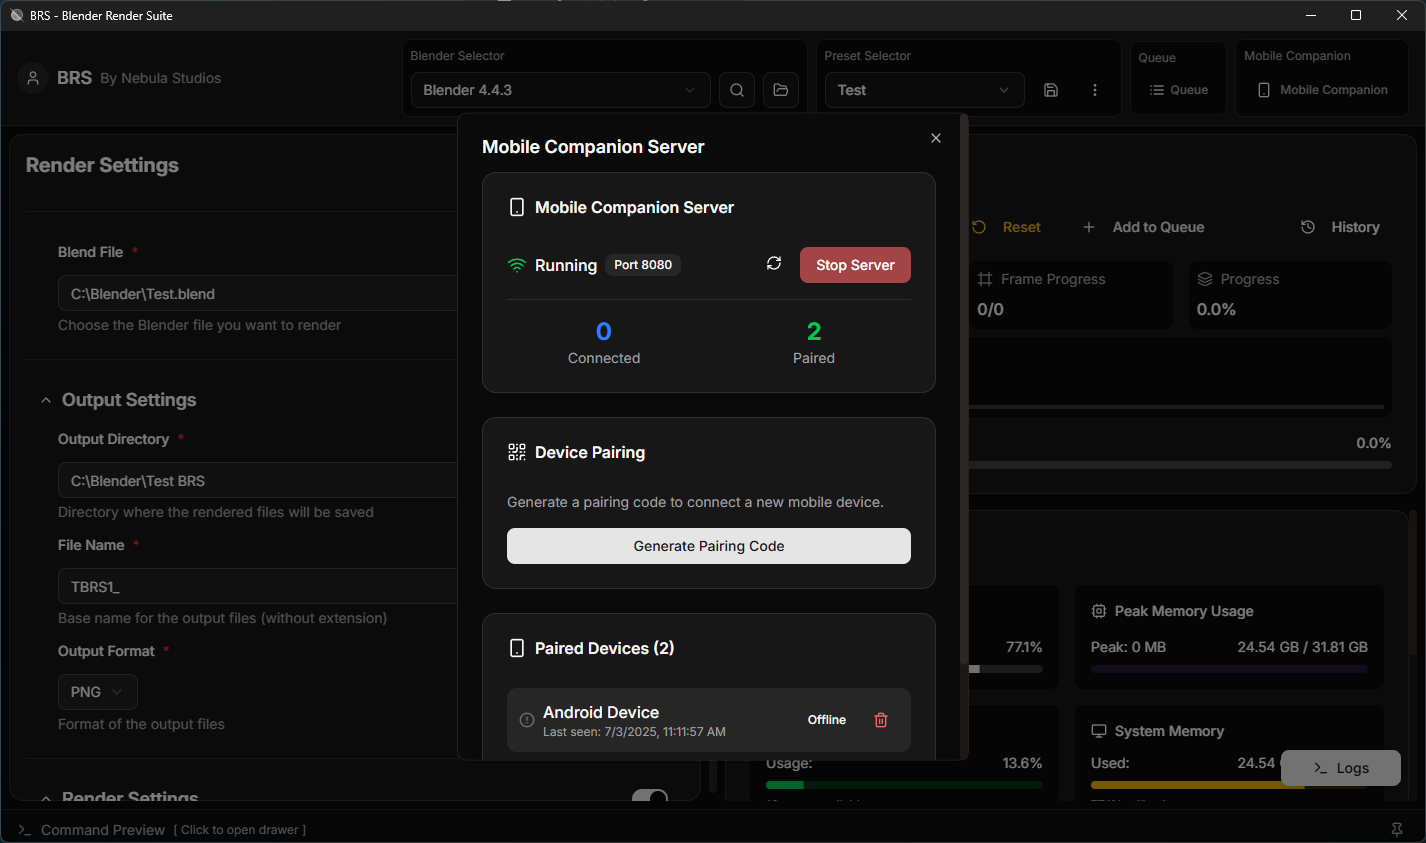The image size is (1426, 843).
Task: Click the Progress 0.0% card
Action: (x=1290, y=295)
